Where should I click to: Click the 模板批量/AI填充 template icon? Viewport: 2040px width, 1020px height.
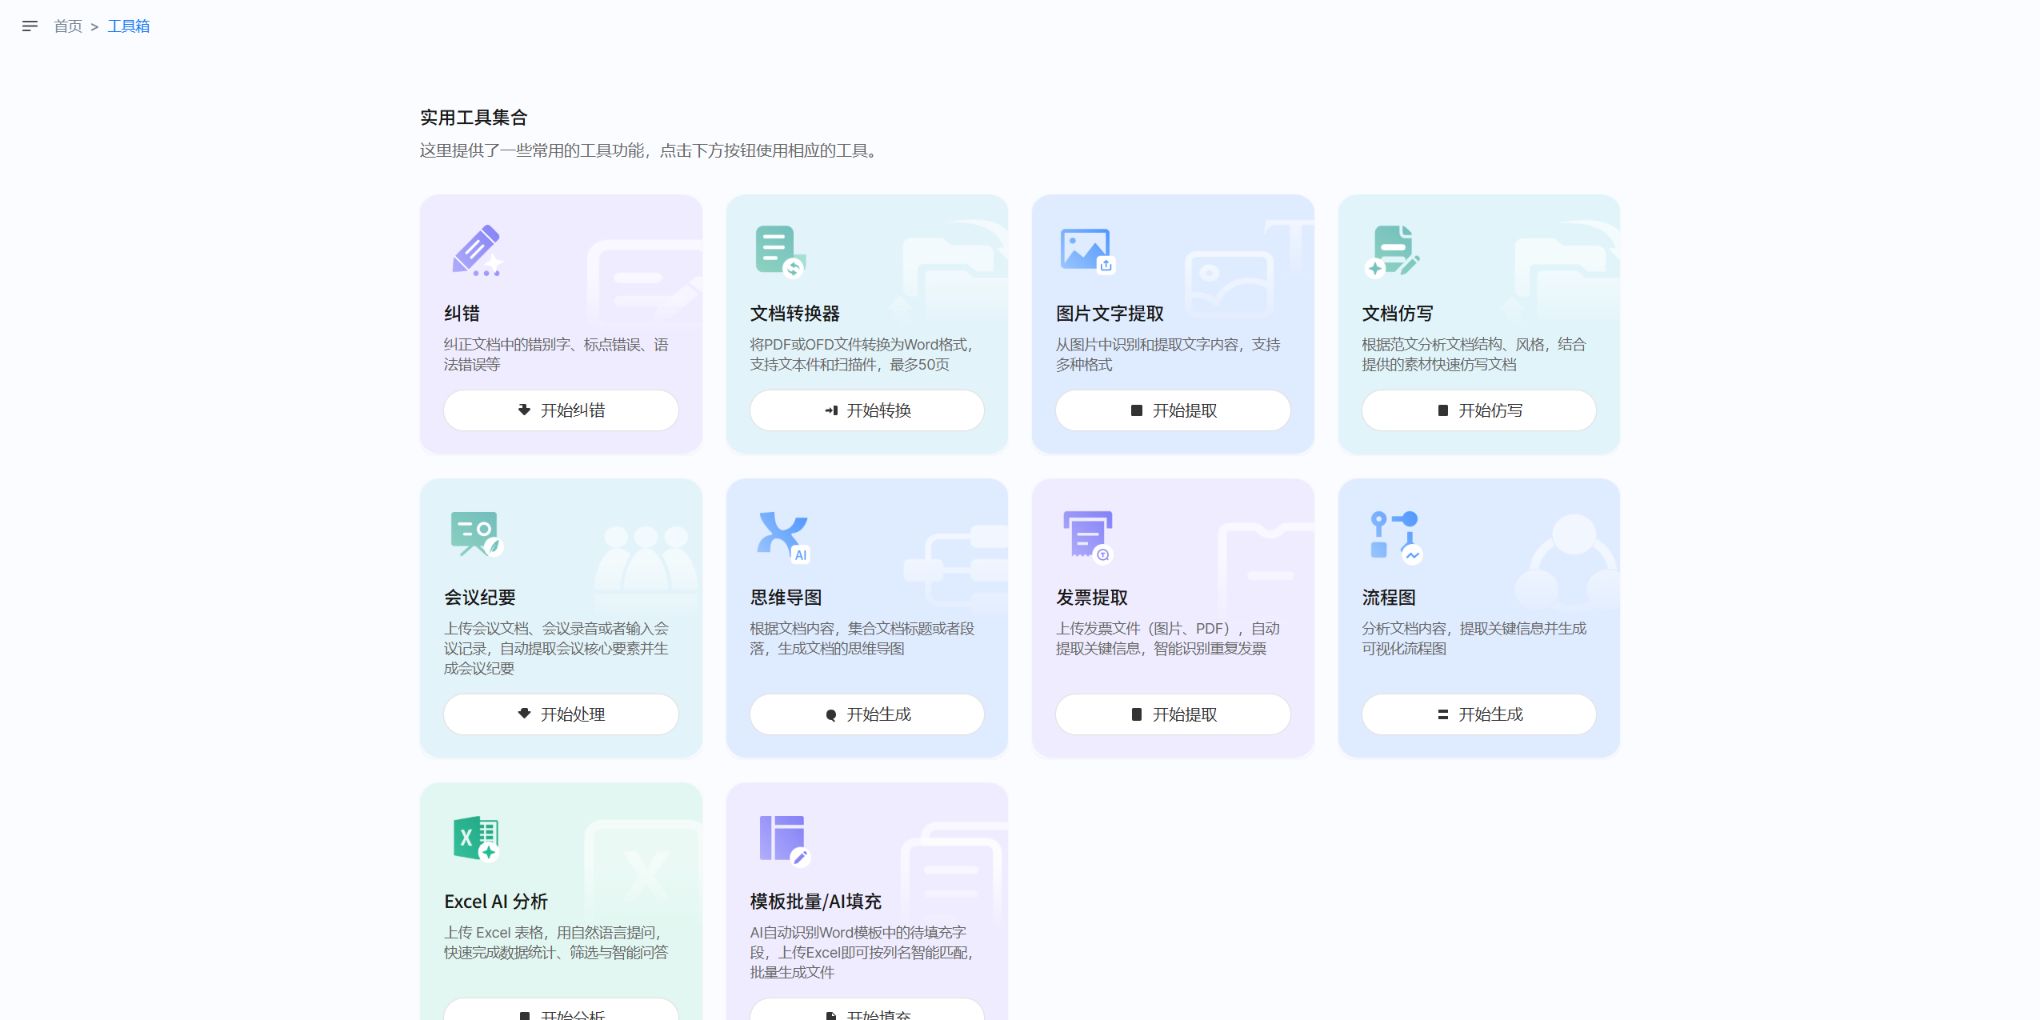(784, 840)
